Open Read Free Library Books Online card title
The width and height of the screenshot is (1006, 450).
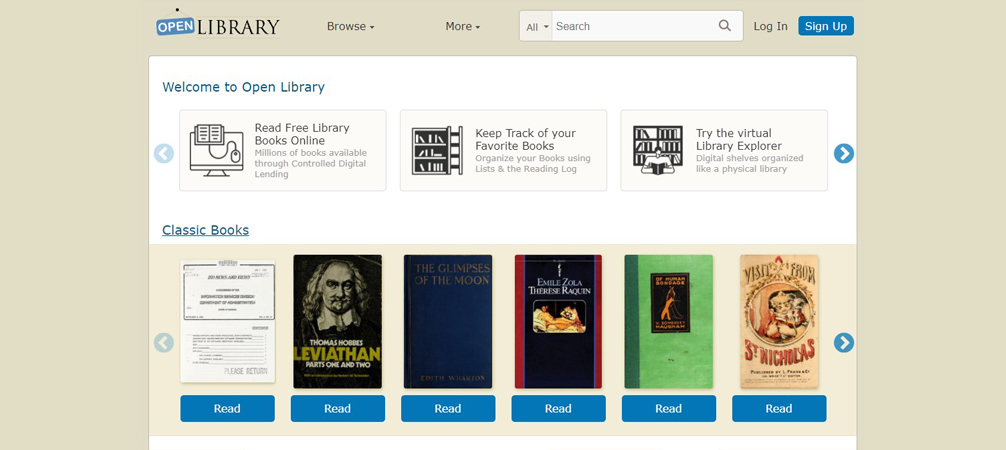point(302,134)
